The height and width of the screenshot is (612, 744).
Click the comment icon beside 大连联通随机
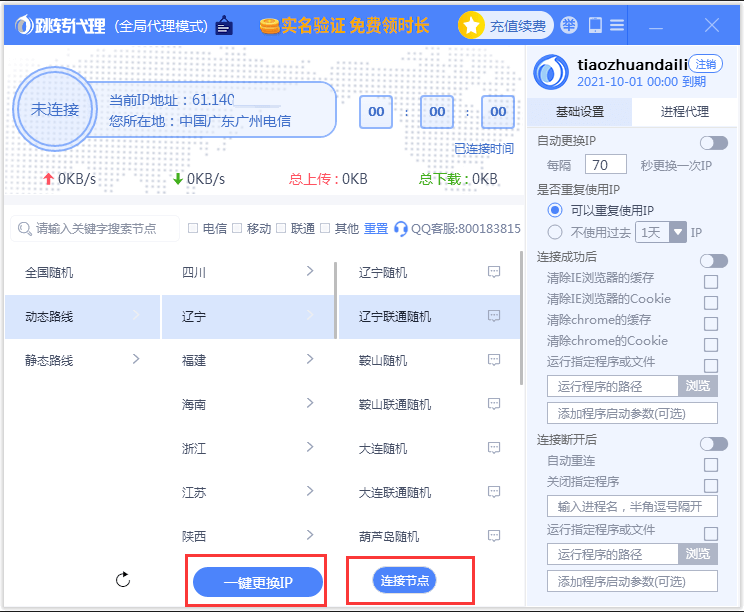click(x=493, y=492)
